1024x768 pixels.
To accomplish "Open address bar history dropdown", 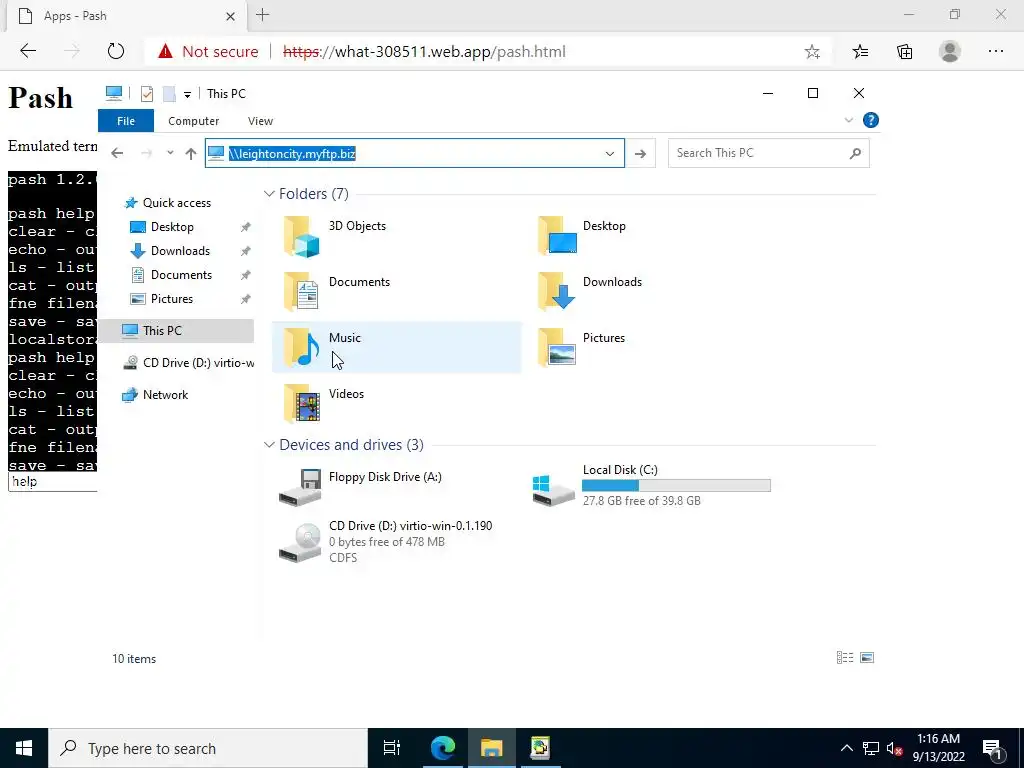I will click(609, 153).
